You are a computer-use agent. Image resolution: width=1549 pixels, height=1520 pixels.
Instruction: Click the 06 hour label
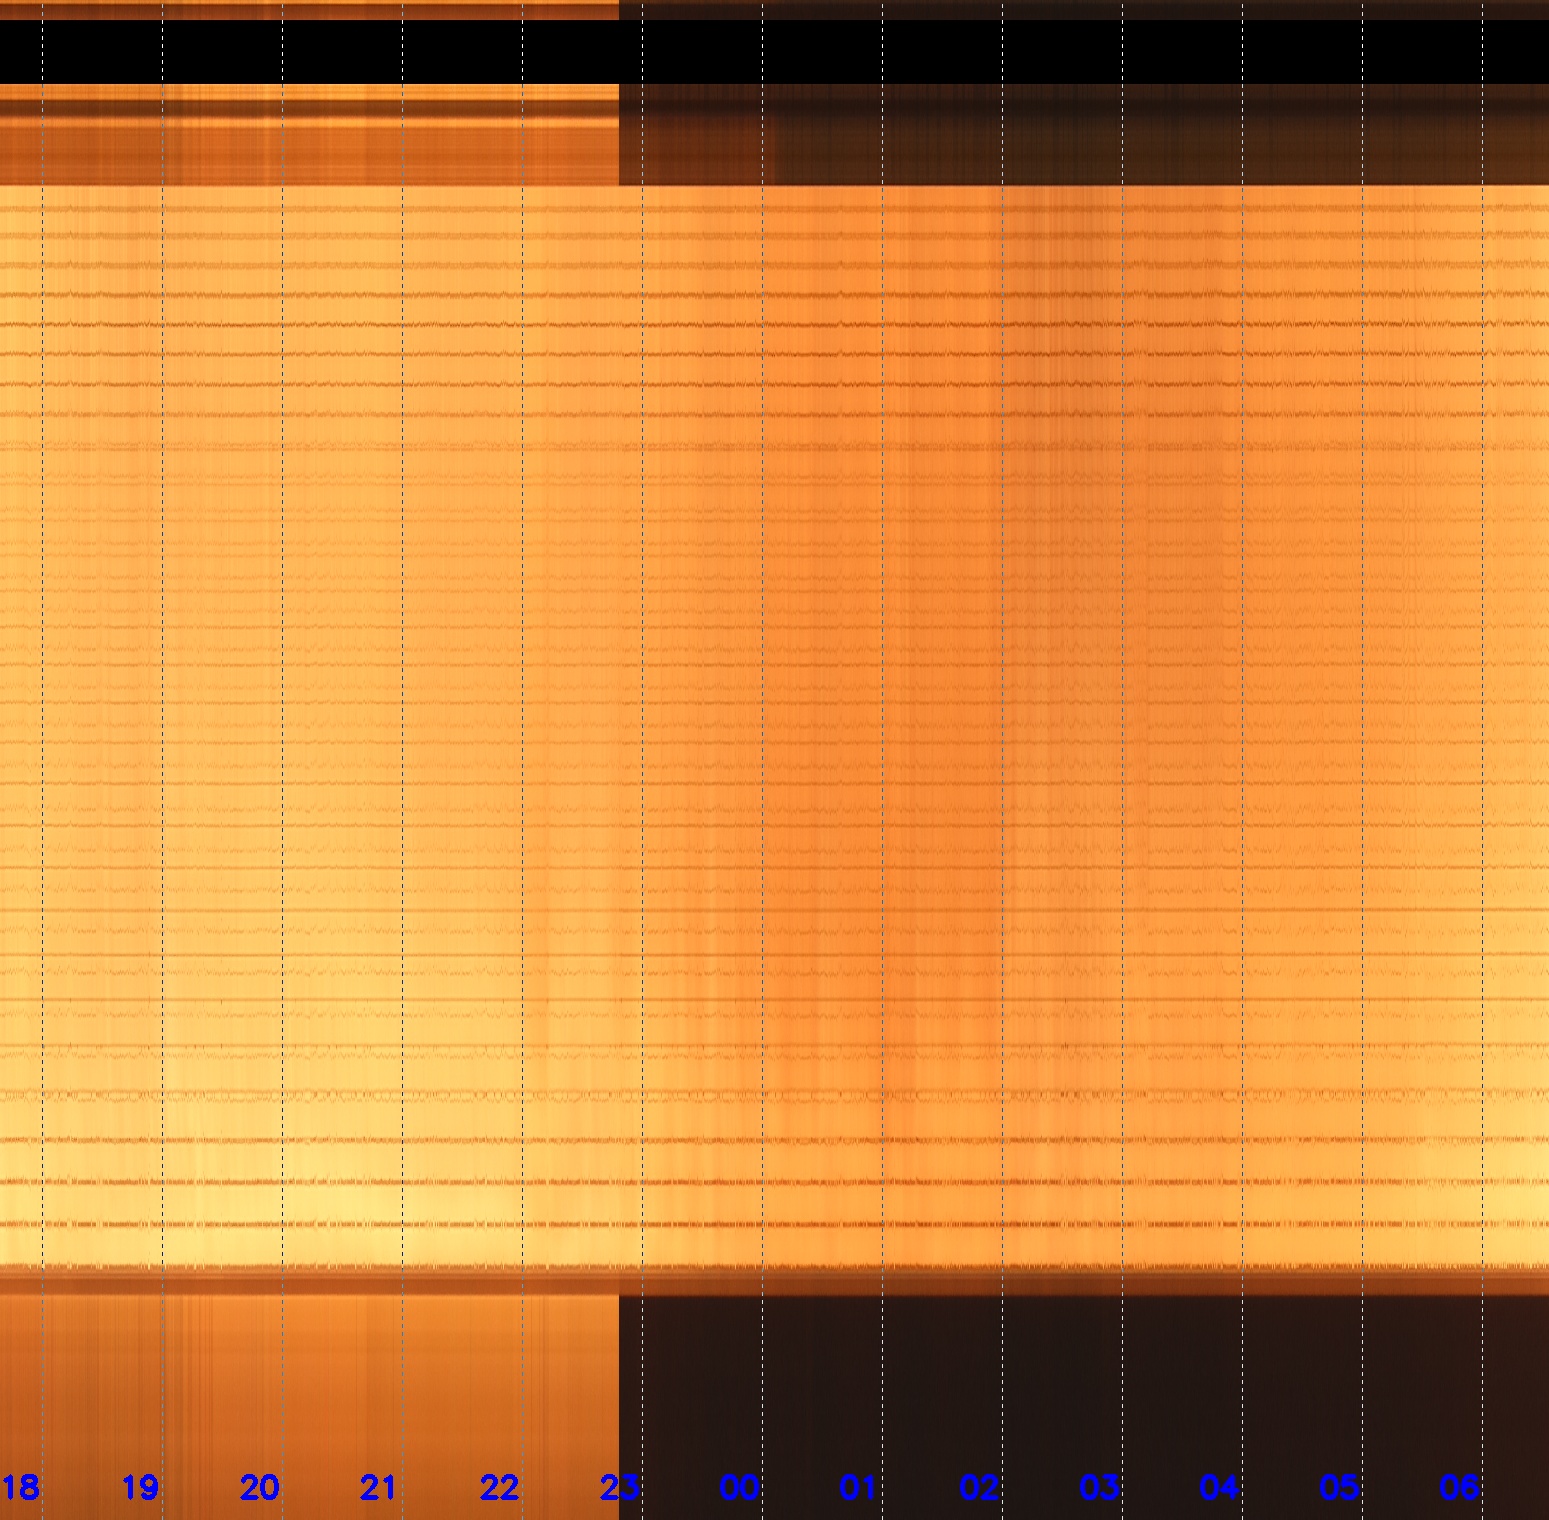click(x=1459, y=1488)
